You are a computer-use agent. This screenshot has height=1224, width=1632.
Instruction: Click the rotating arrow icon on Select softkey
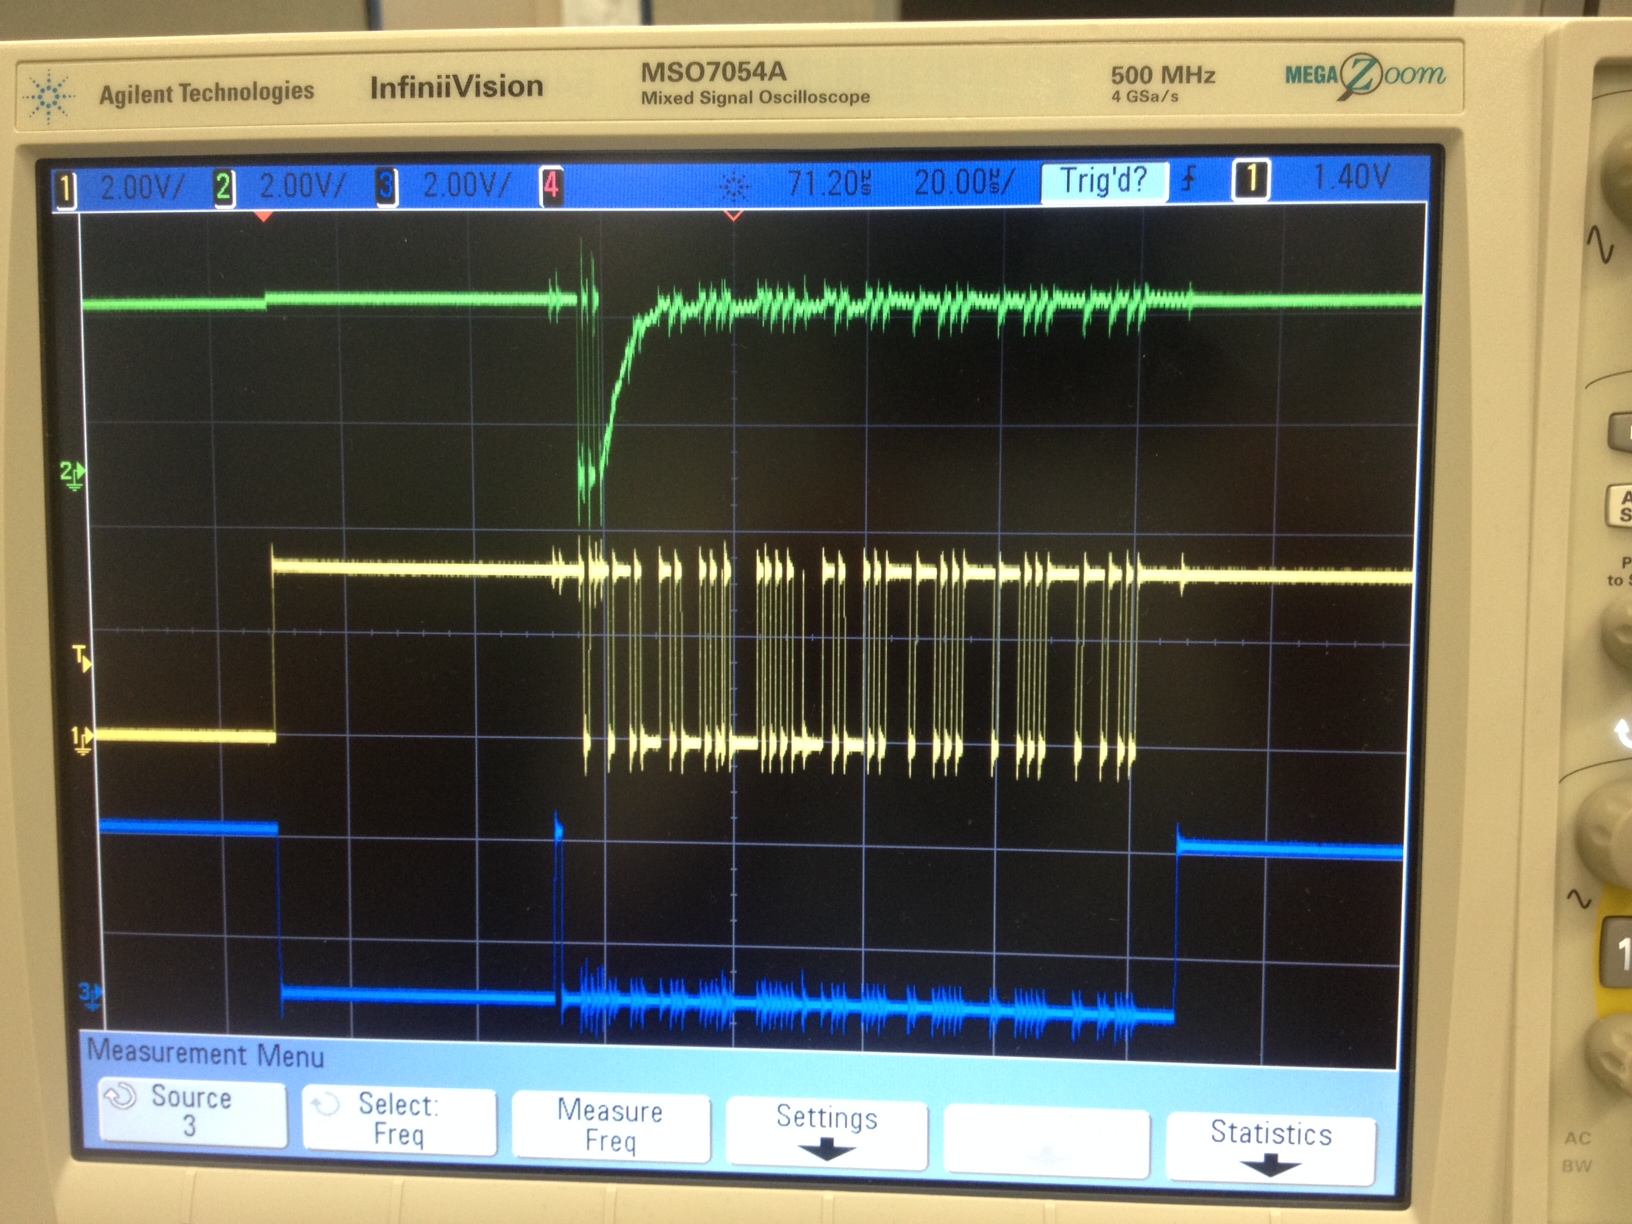point(326,1104)
